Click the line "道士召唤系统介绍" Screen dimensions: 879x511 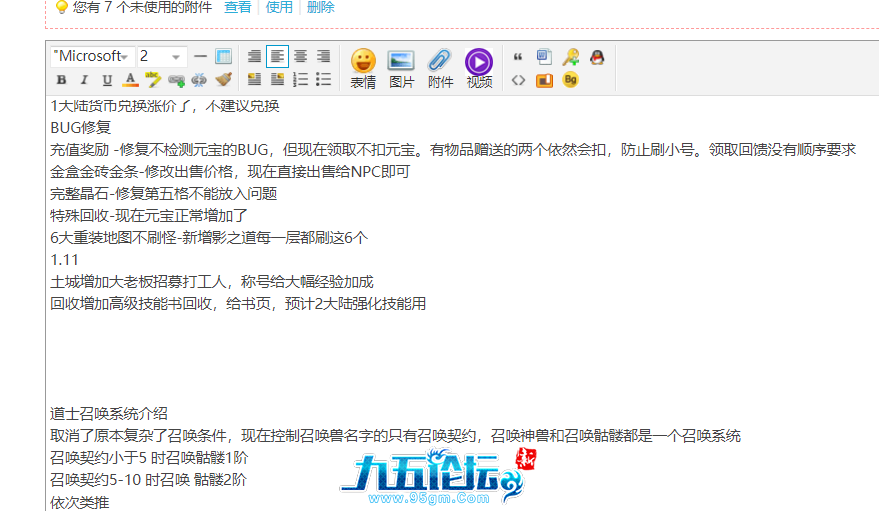(109, 414)
